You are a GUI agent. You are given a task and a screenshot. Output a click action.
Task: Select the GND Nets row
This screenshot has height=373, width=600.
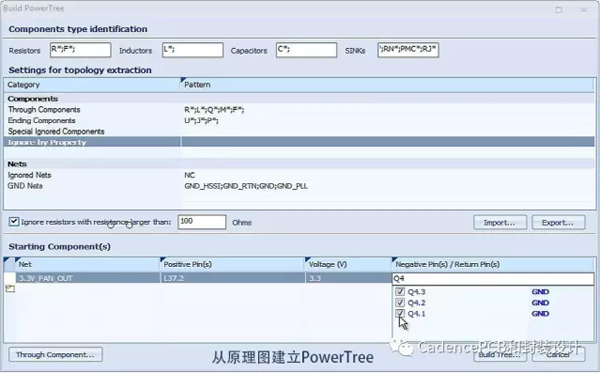click(299, 186)
